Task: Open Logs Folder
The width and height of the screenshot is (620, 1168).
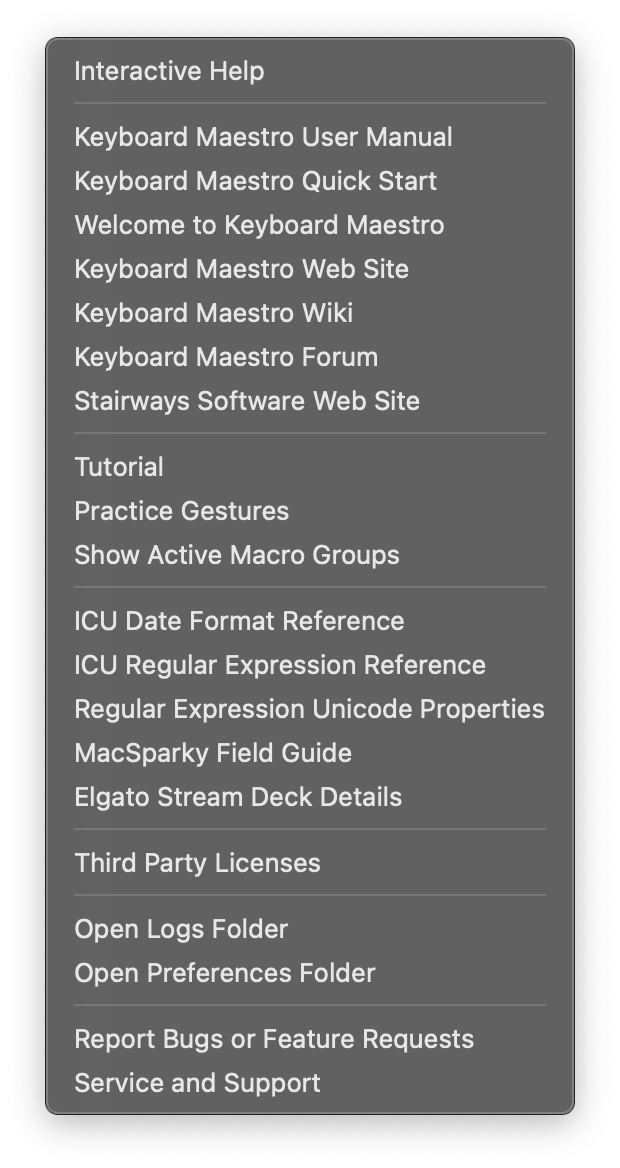Action: [181, 929]
